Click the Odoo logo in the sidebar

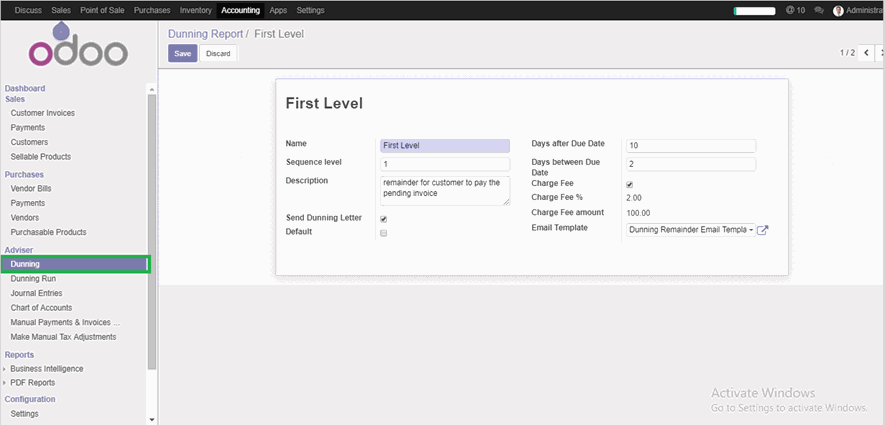coord(77,50)
